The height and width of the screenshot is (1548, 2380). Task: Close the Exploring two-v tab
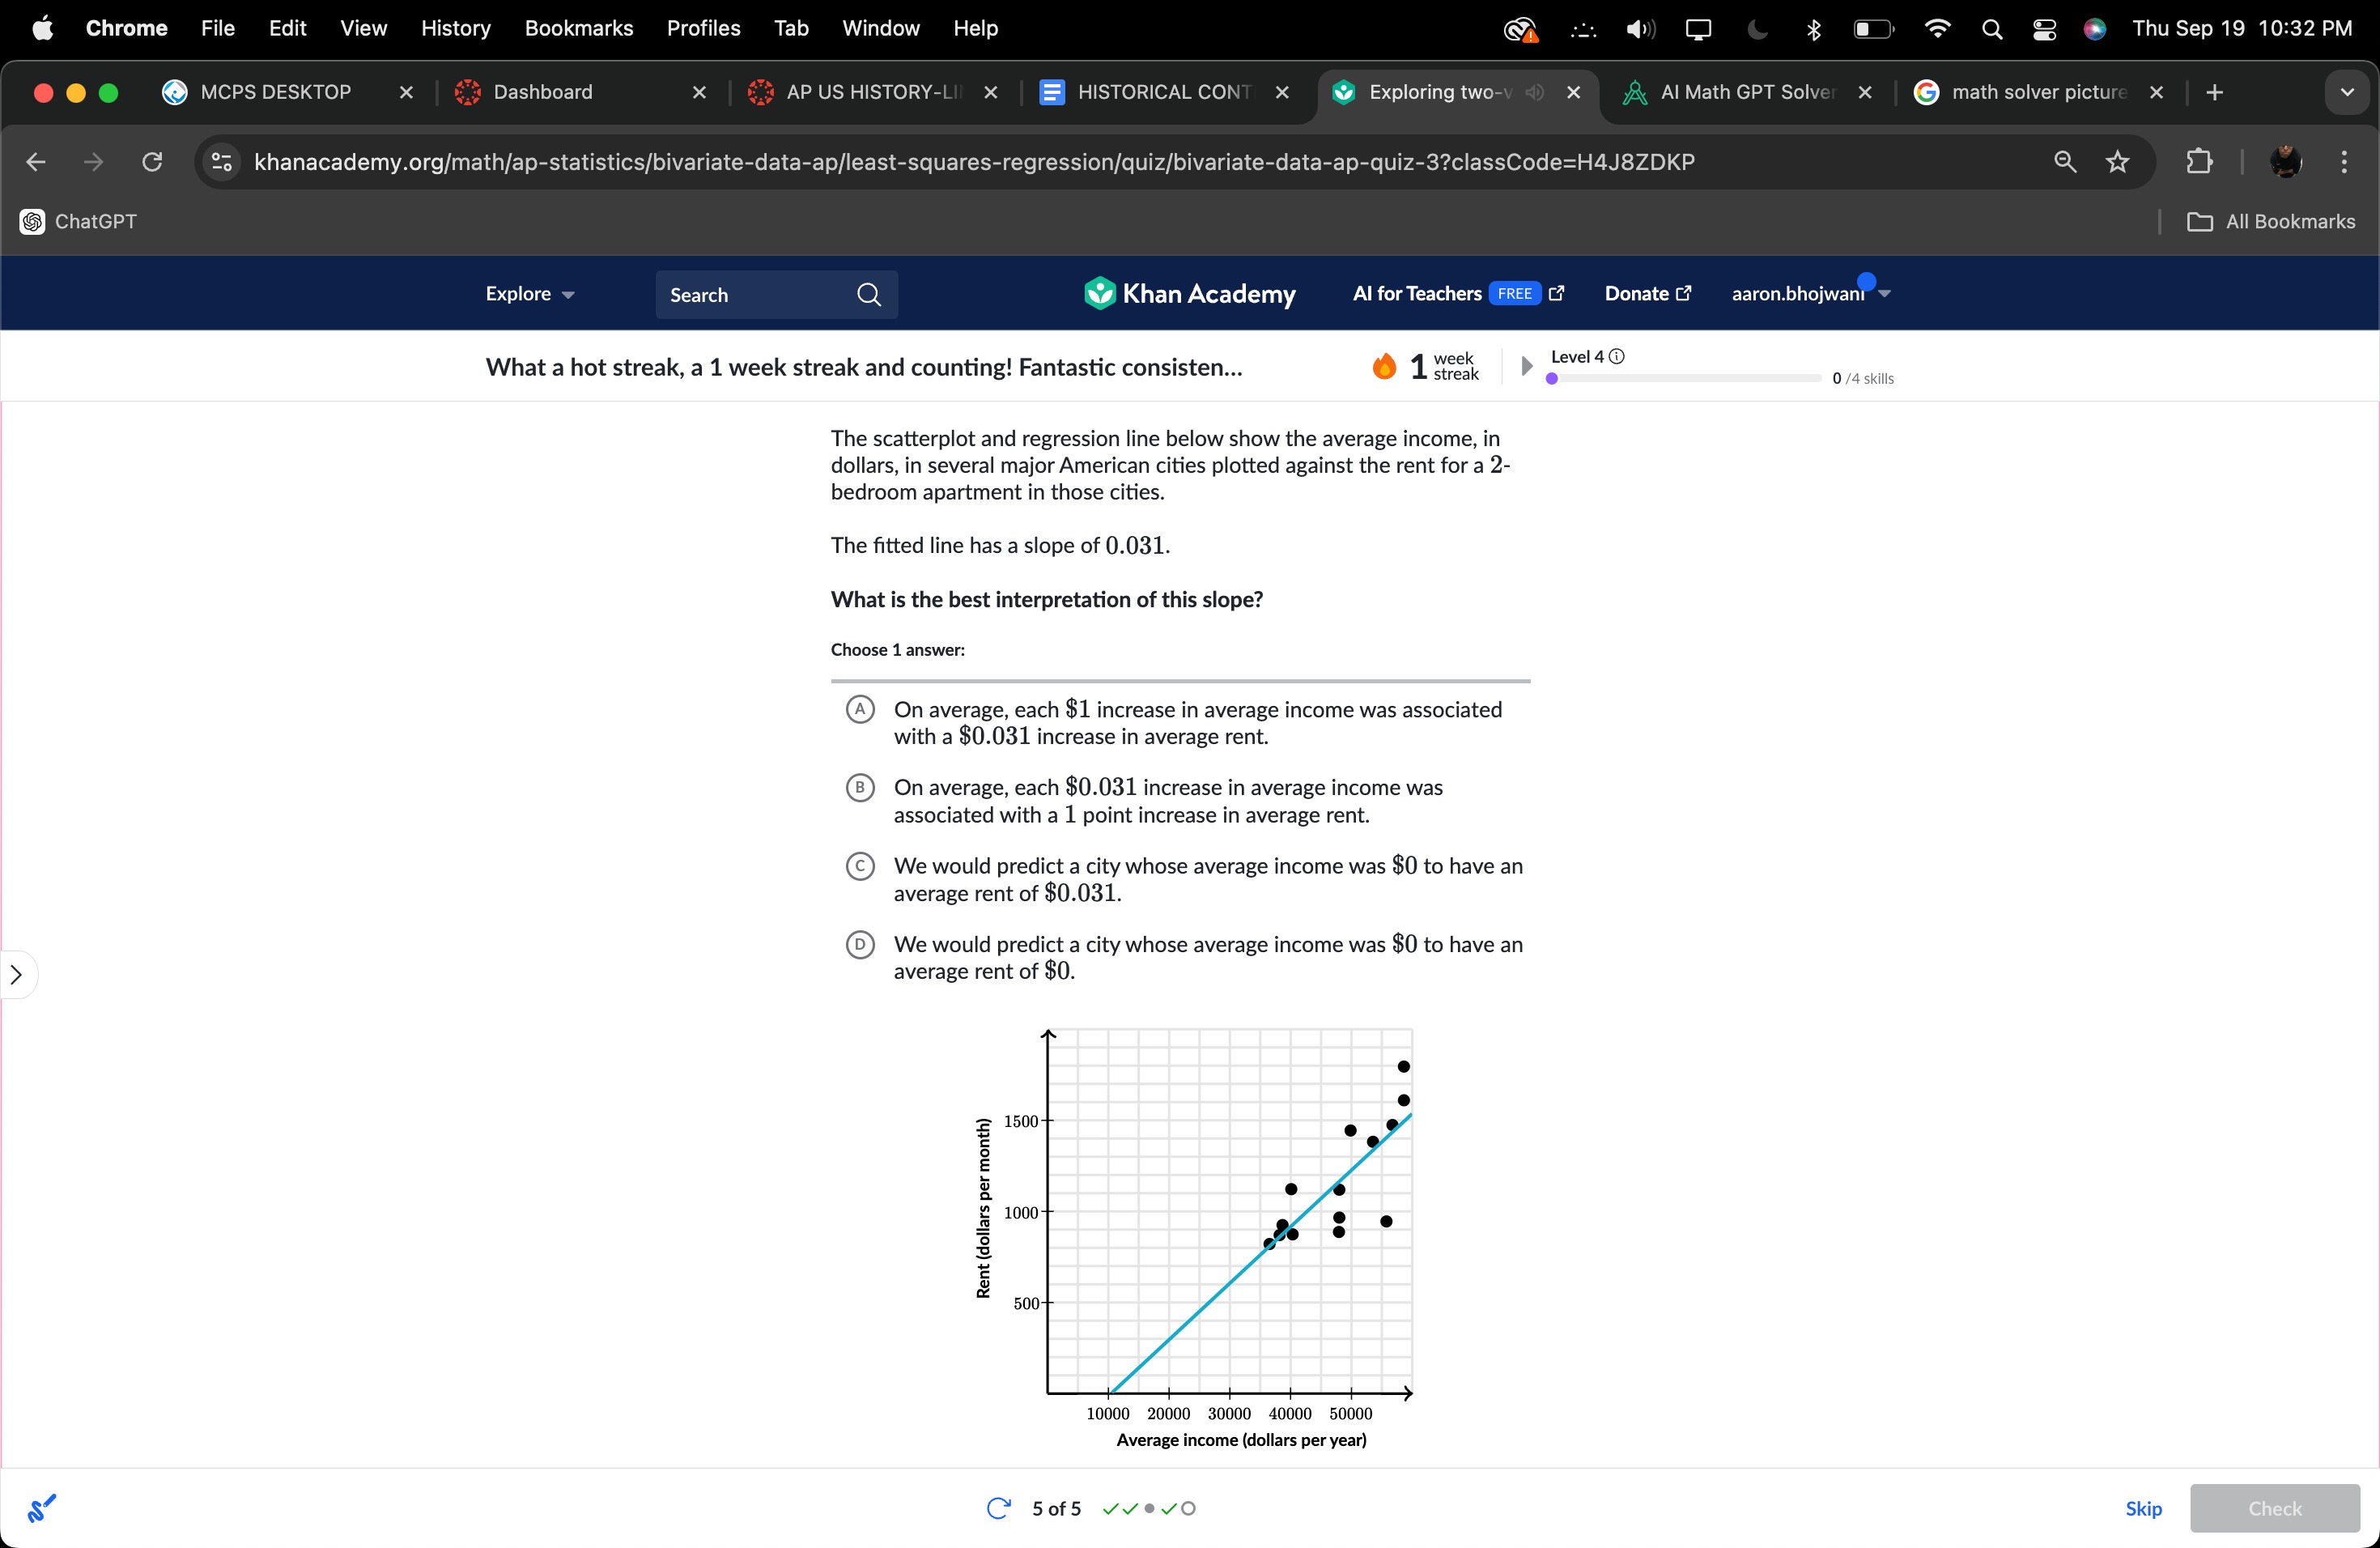coord(1573,92)
